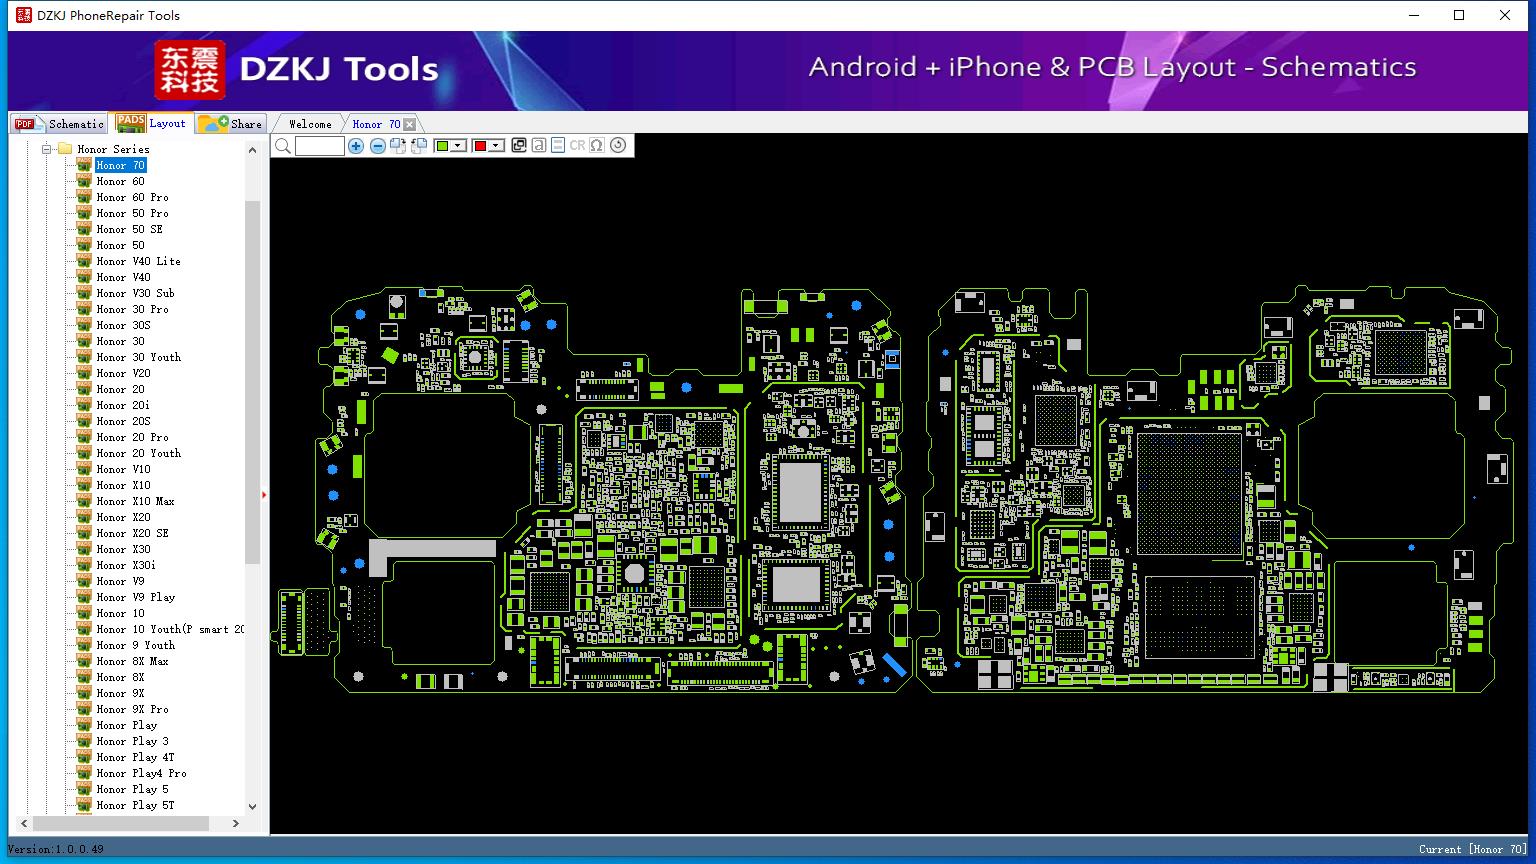Open Honor X30i from the list
1536x864 pixels.
(126, 565)
